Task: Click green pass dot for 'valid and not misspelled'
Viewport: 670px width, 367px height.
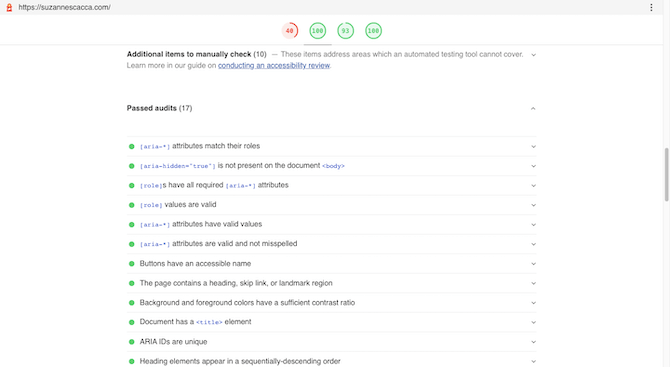Action: (132, 244)
